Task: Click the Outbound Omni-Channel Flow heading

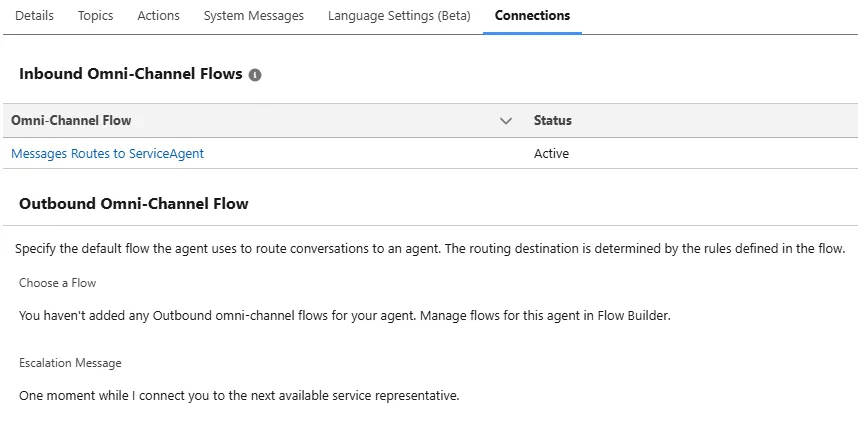Action: pyautogui.click(x=134, y=204)
